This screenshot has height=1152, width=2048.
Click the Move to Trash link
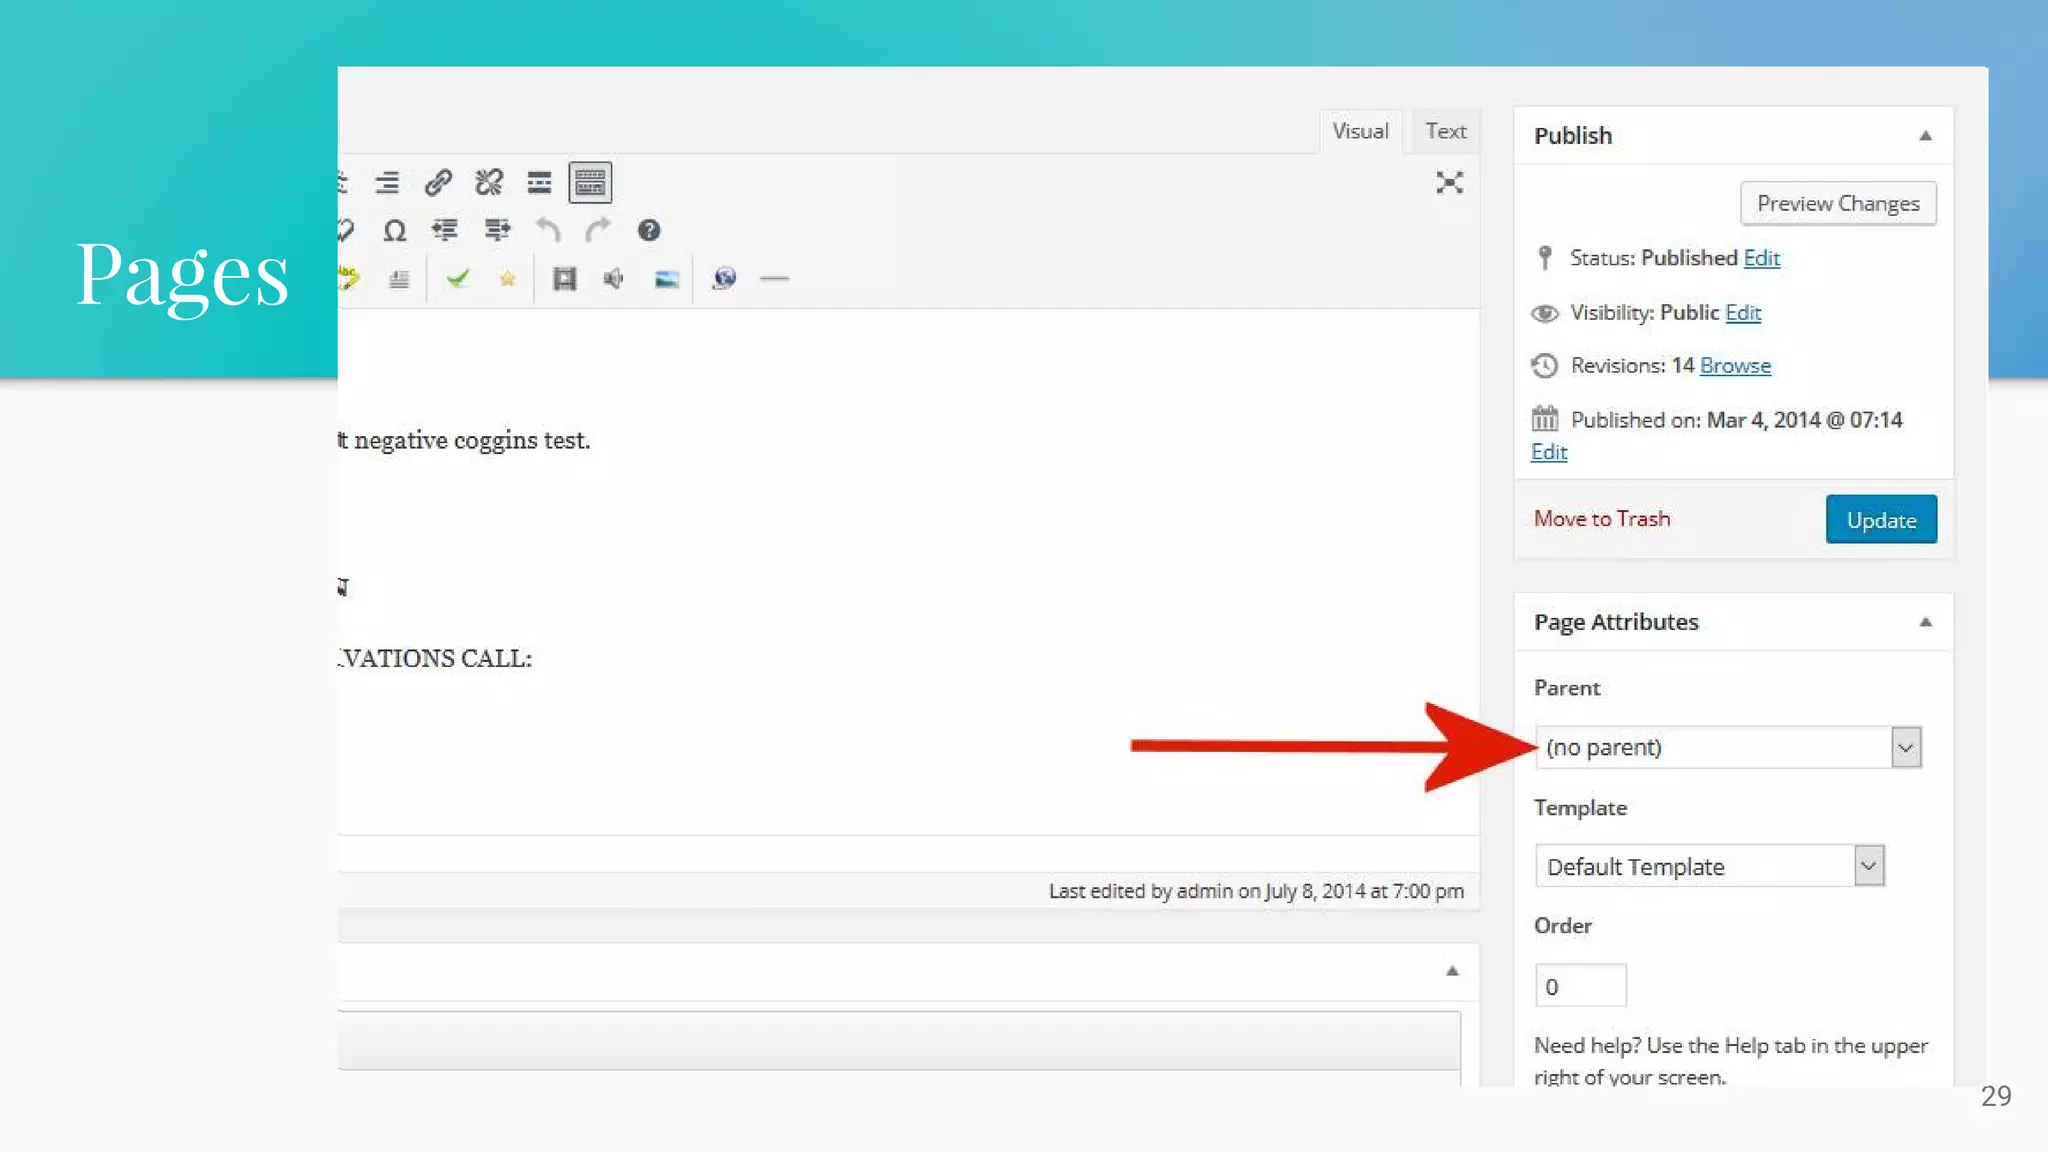pos(1602,519)
